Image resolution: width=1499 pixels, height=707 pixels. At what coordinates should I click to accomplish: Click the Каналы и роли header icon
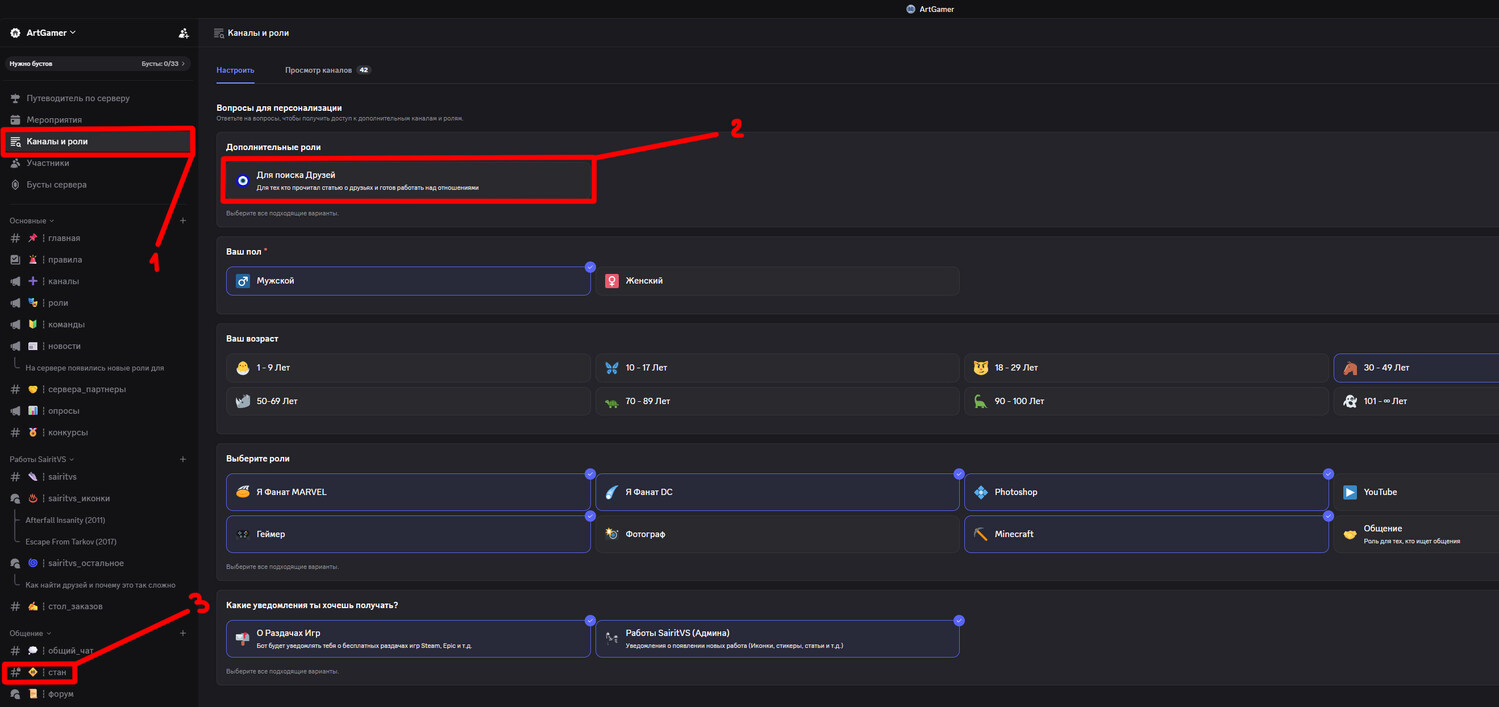pyautogui.click(x=219, y=33)
